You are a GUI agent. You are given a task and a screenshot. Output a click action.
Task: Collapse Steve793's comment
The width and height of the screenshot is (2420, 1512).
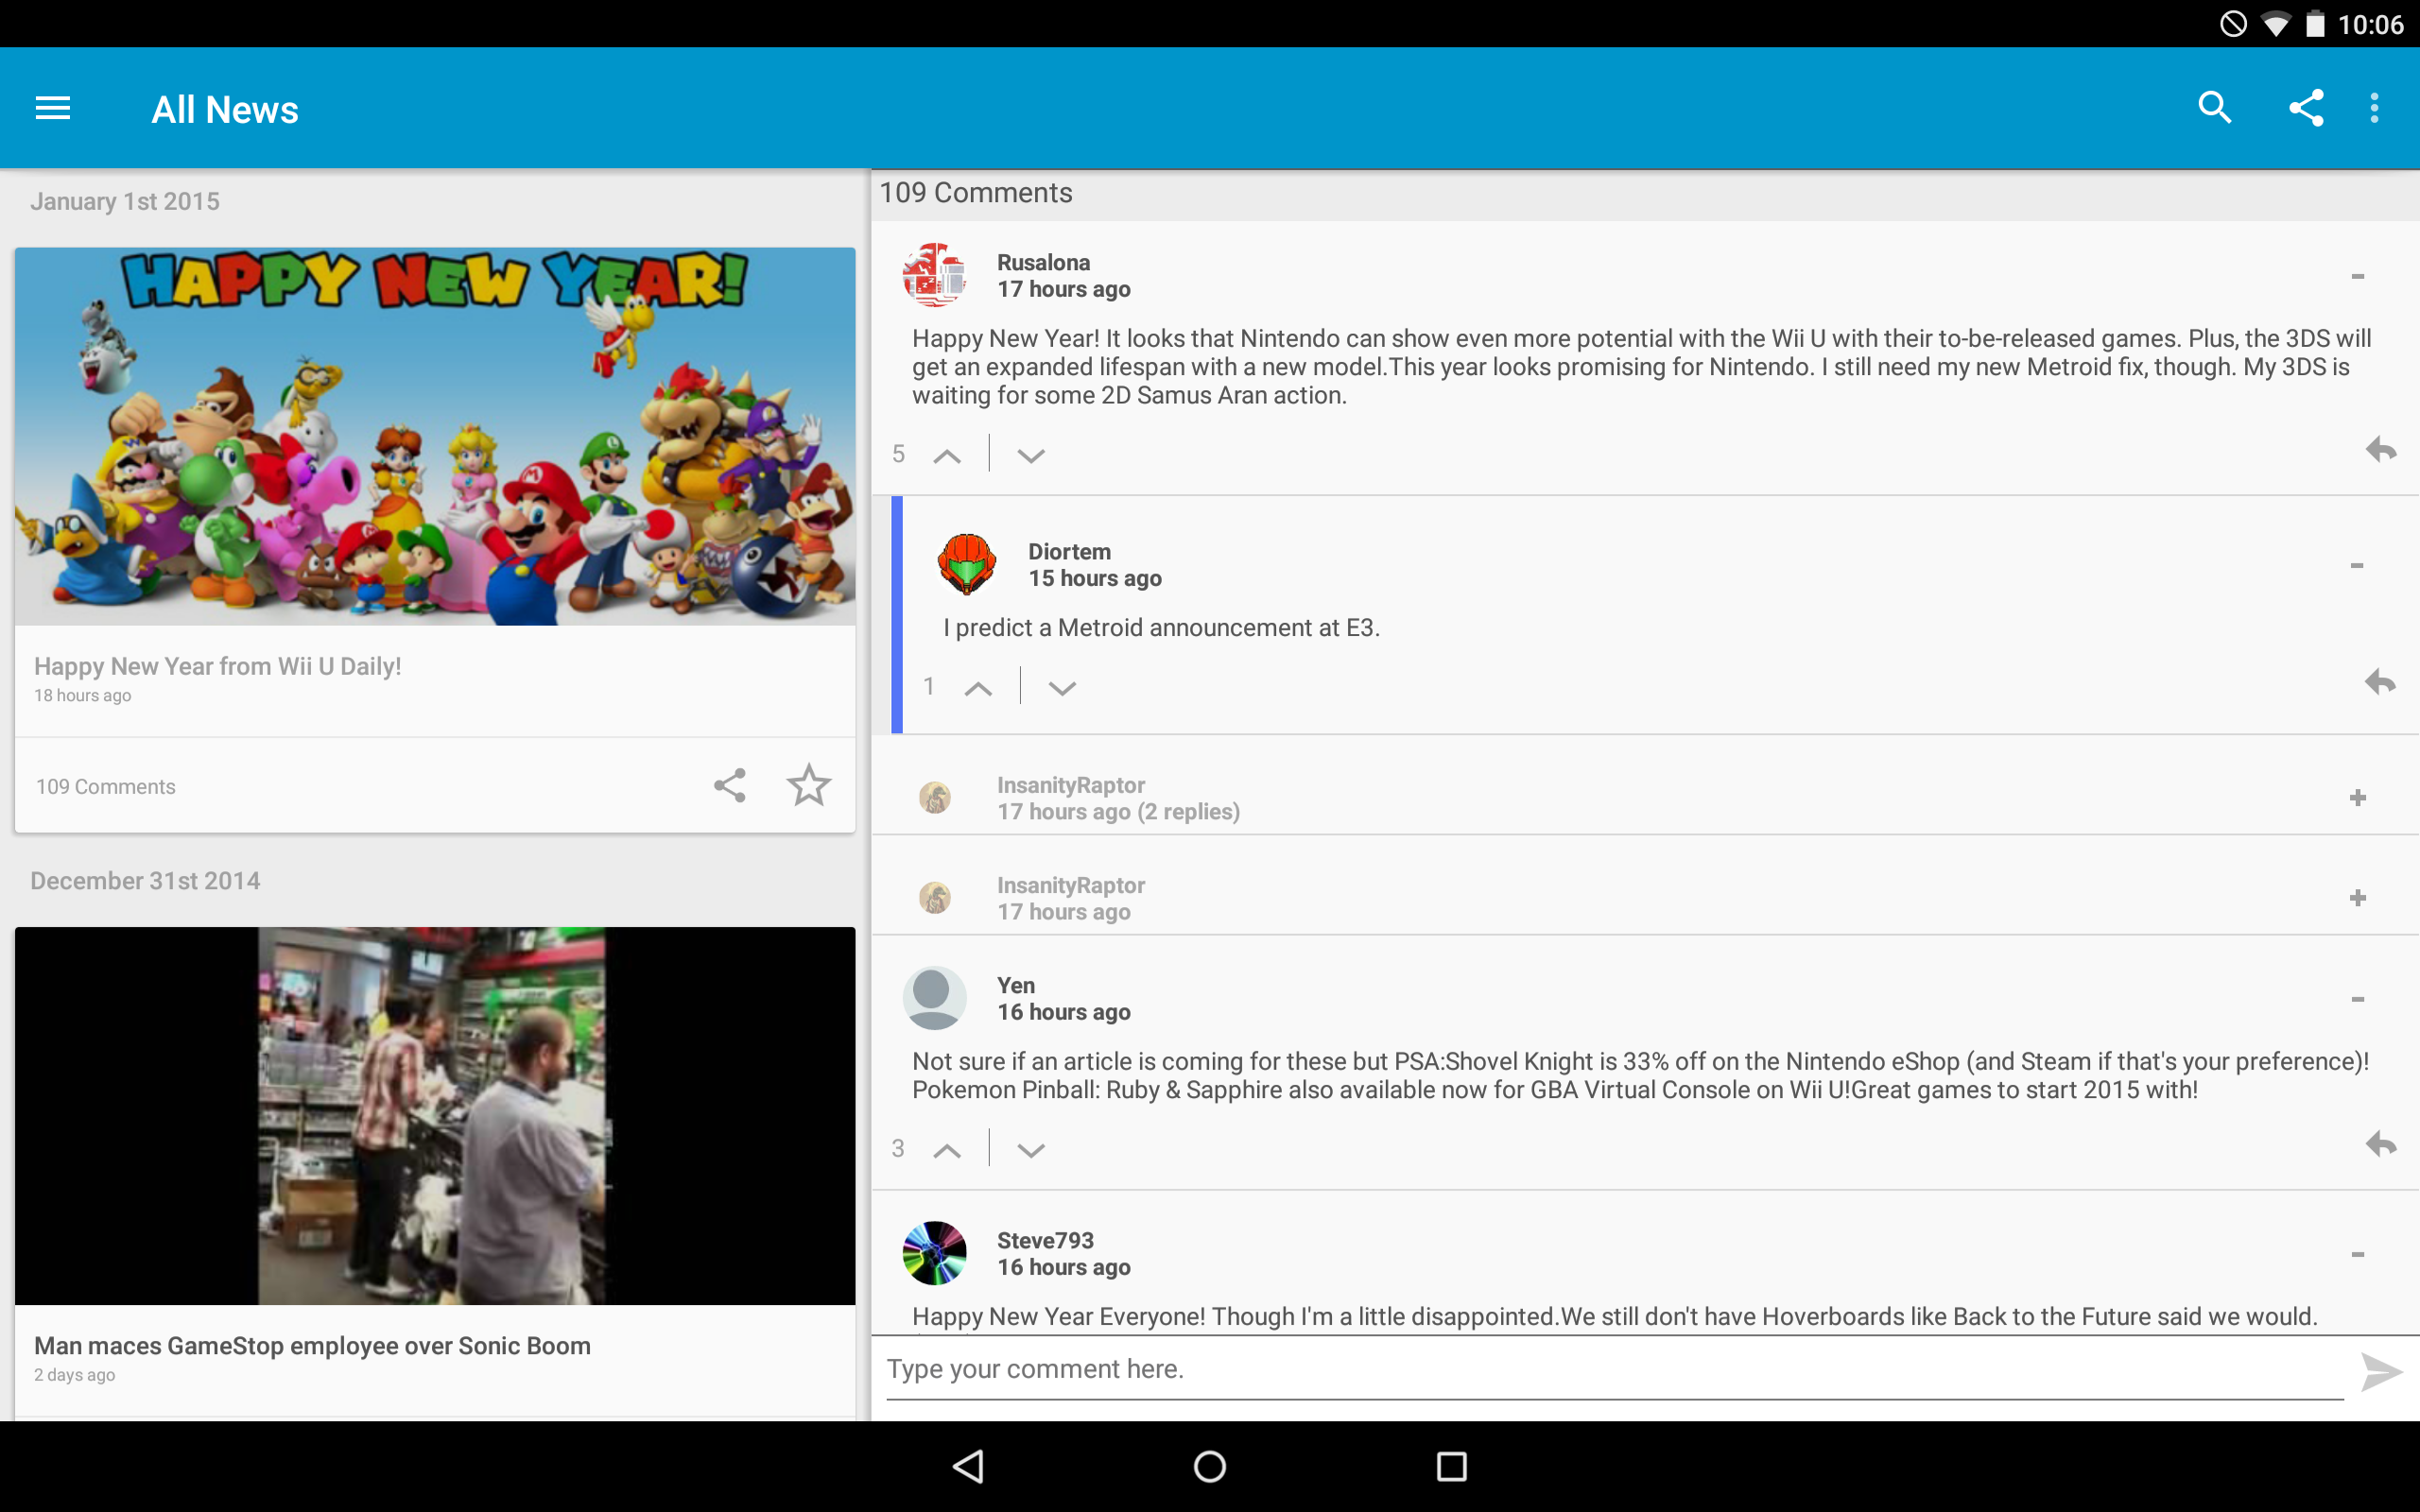click(x=2357, y=1254)
